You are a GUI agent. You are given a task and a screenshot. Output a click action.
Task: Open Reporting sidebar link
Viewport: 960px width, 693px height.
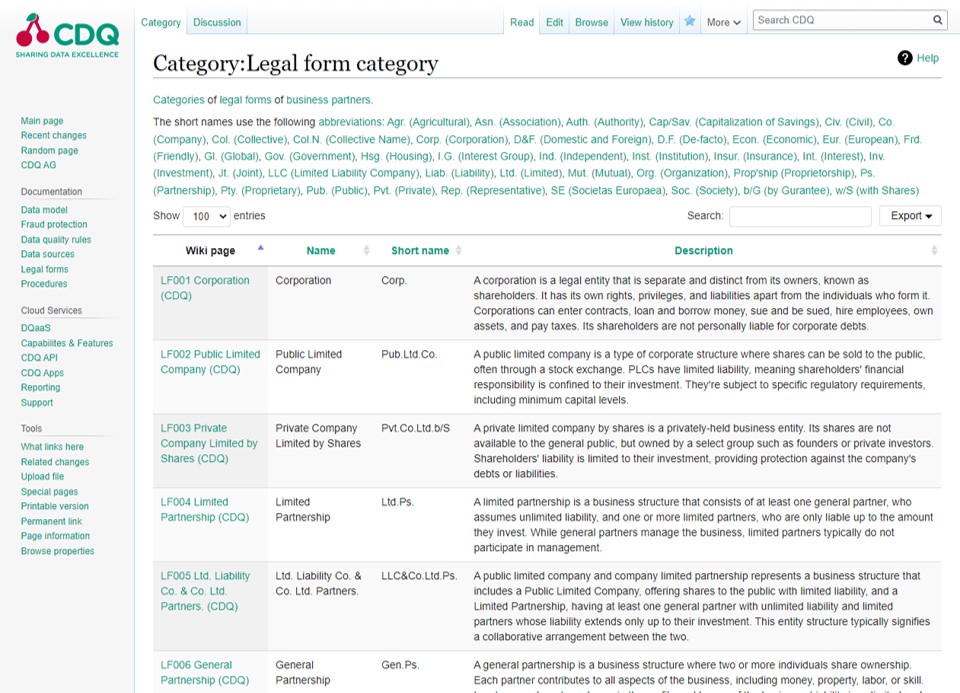[40, 388]
